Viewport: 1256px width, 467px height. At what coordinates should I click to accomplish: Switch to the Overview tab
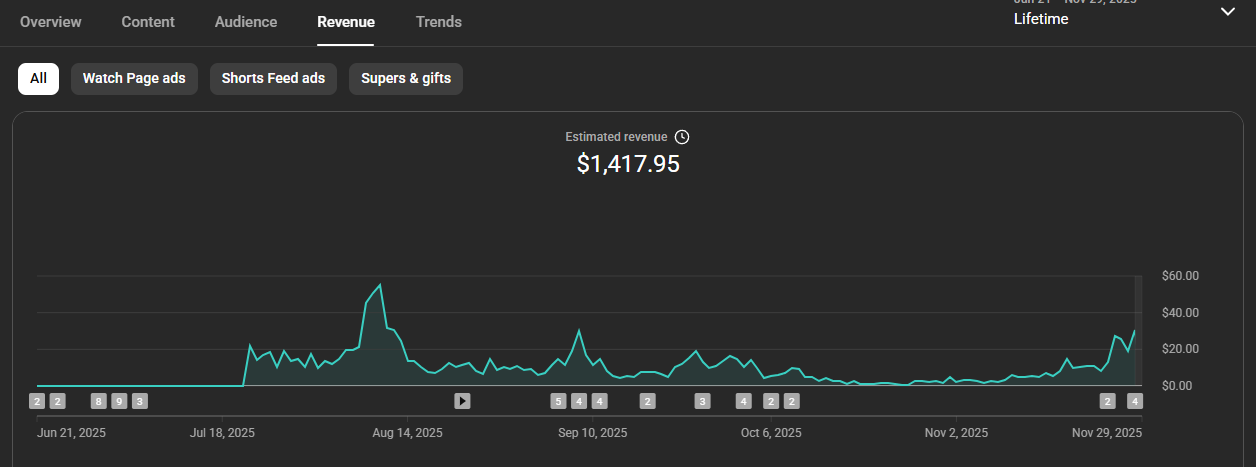(x=51, y=22)
